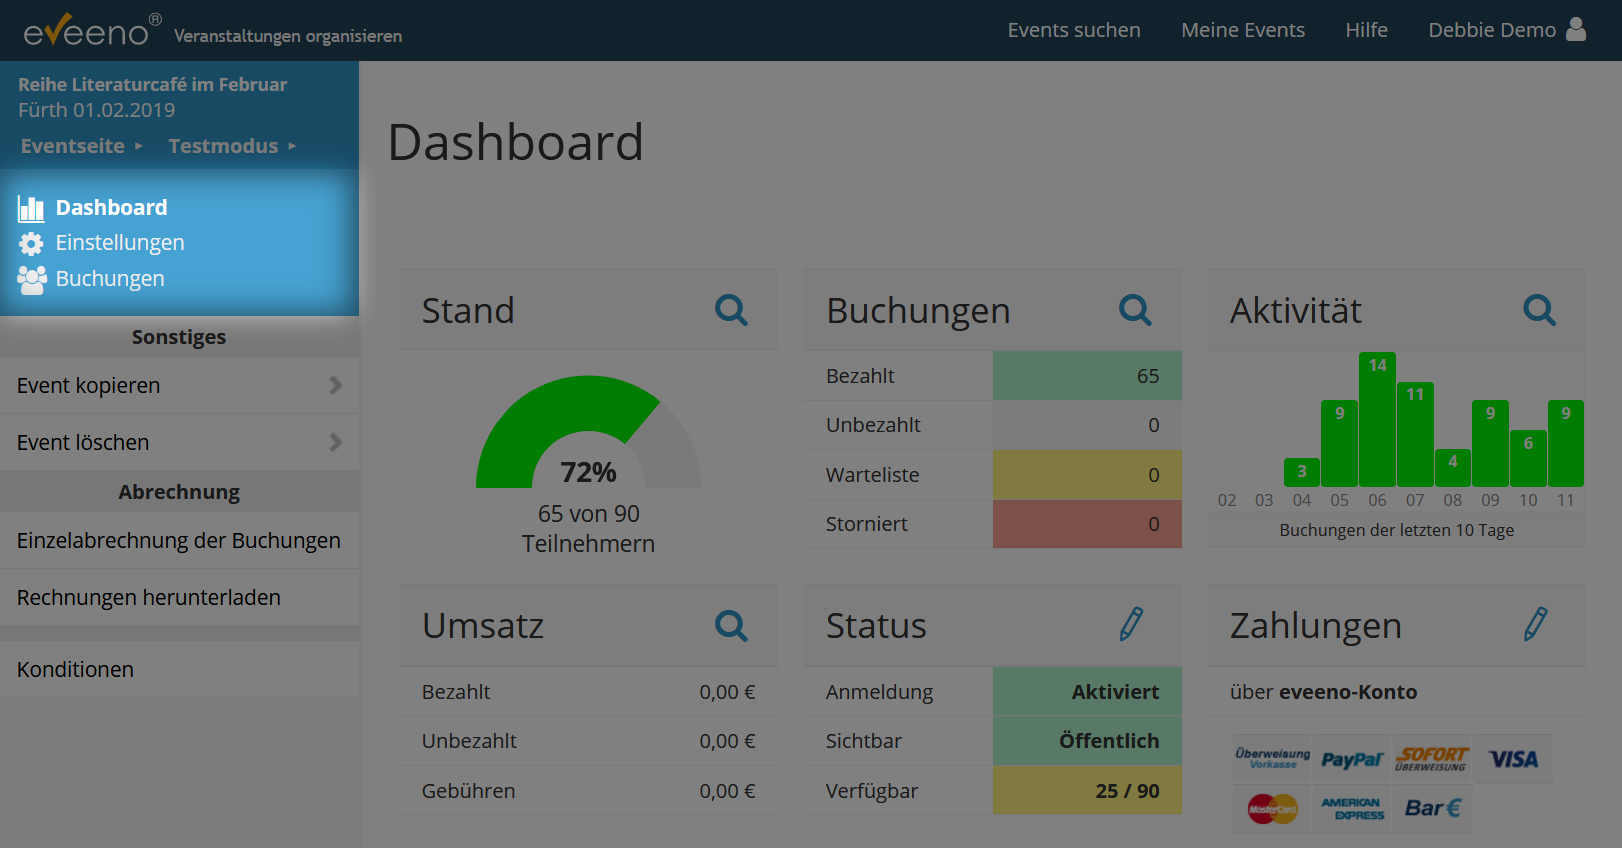Edit Status using the pencil icon
The width and height of the screenshot is (1622, 848).
pos(1131,624)
